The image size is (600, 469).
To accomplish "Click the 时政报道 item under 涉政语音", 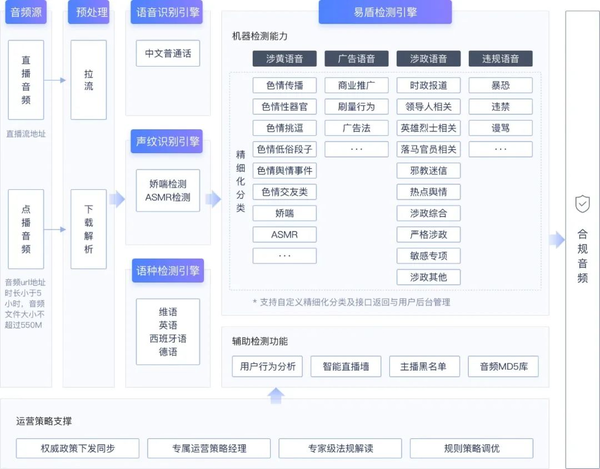I will point(428,85).
